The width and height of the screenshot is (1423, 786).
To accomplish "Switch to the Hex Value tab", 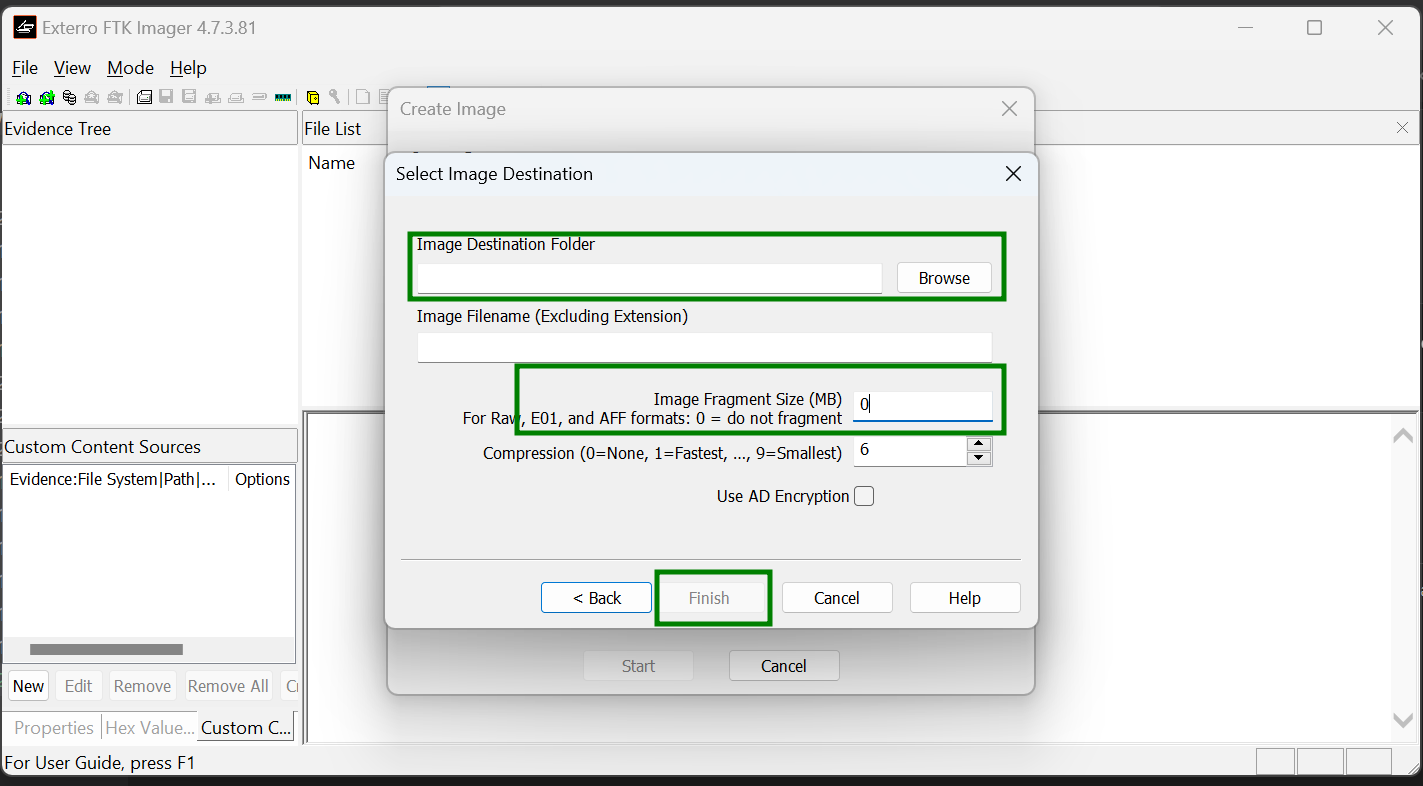I will click(x=150, y=728).
